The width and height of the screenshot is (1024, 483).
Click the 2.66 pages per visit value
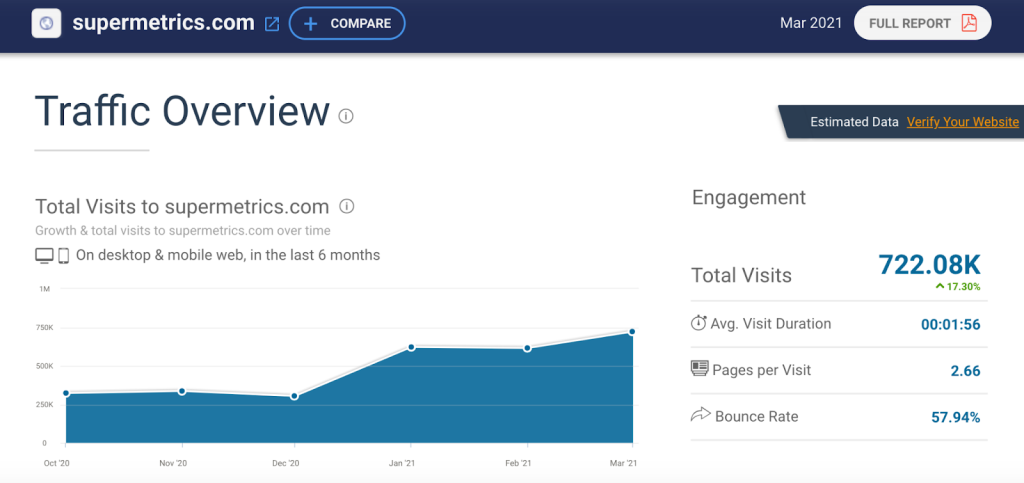[x=965, y=371]
